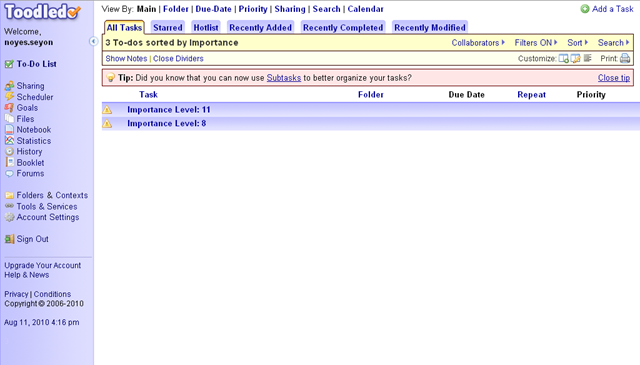Click the second Customize icon
The width and height of the screenshot is (640, 365).
[x=576, y=58]
